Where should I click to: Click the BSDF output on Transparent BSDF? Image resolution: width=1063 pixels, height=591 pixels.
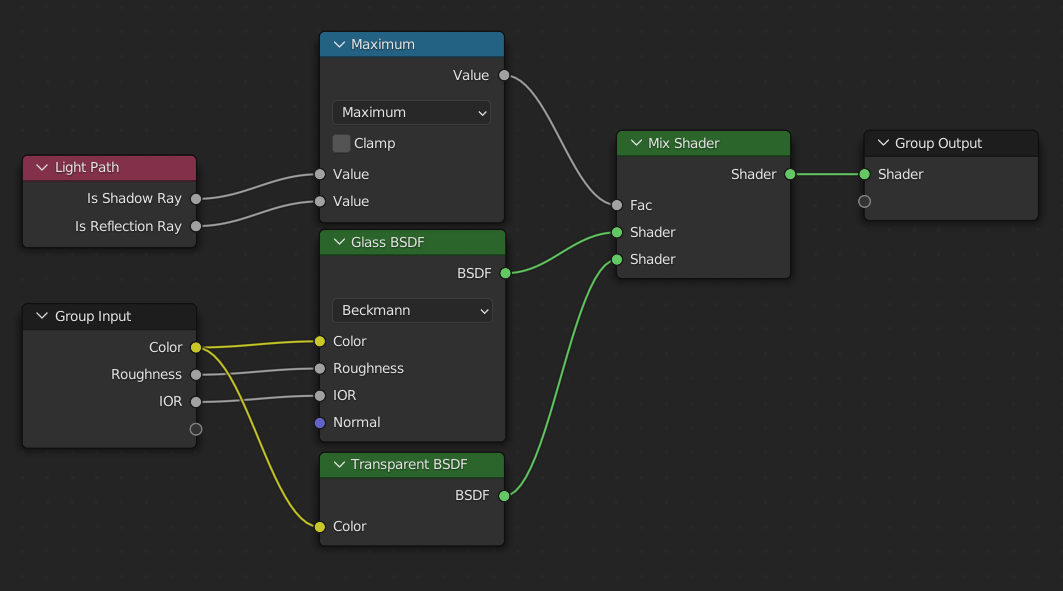(505, 494)
